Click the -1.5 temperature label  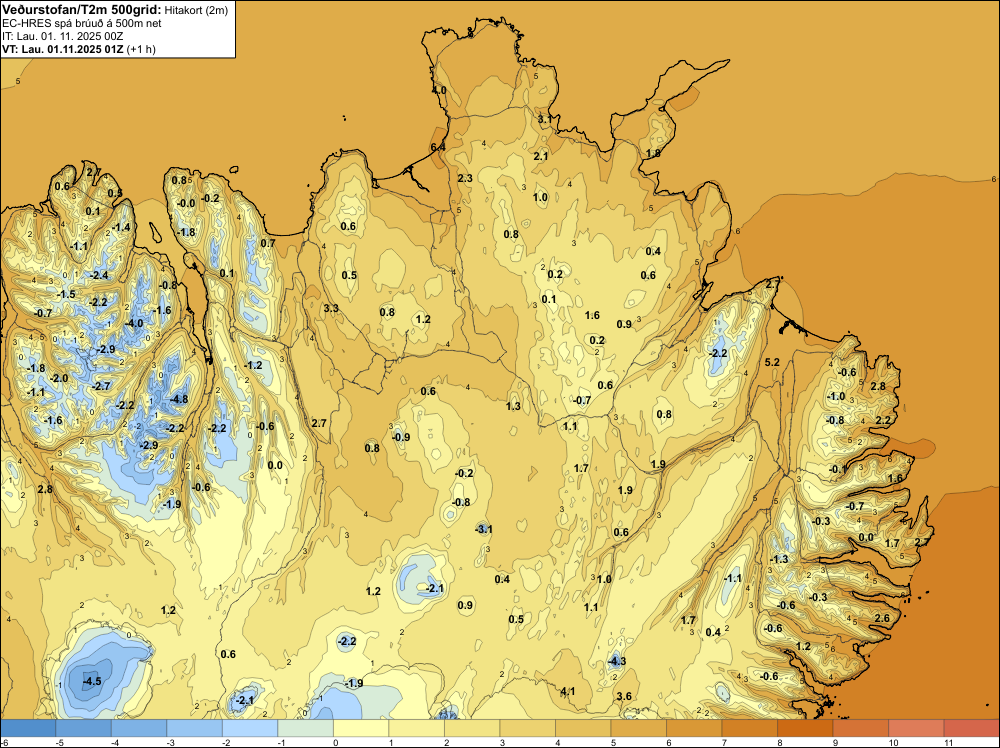[66, 295]
